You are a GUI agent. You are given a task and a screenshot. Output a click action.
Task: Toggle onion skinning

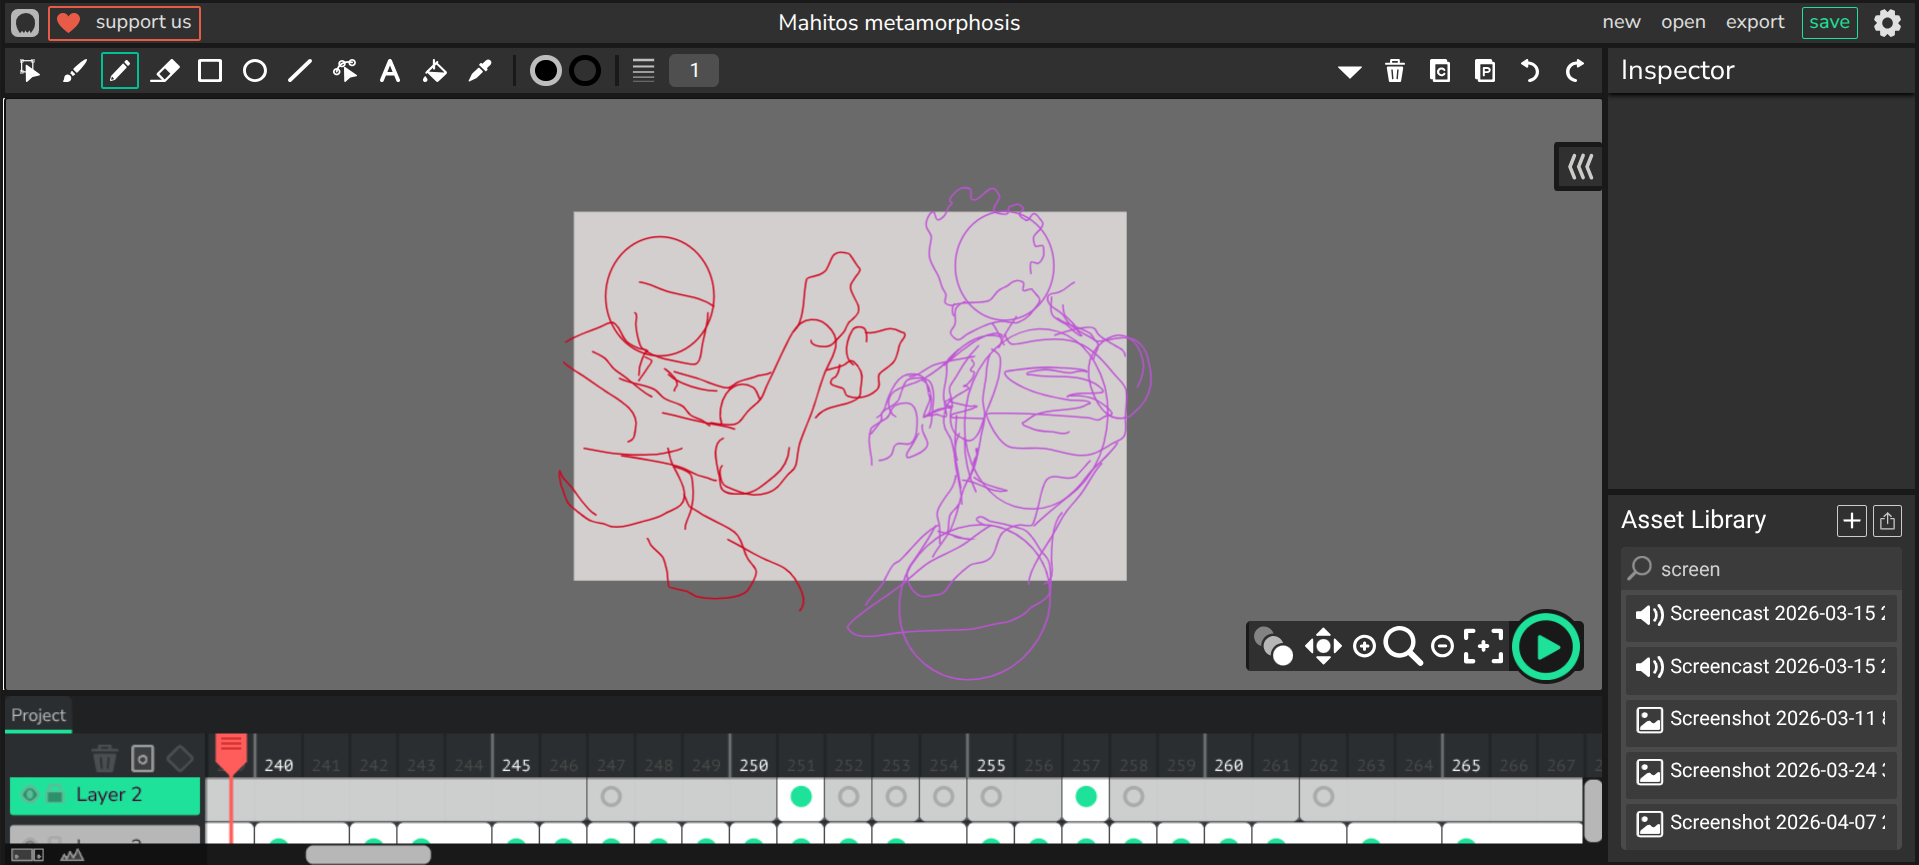1273,647
